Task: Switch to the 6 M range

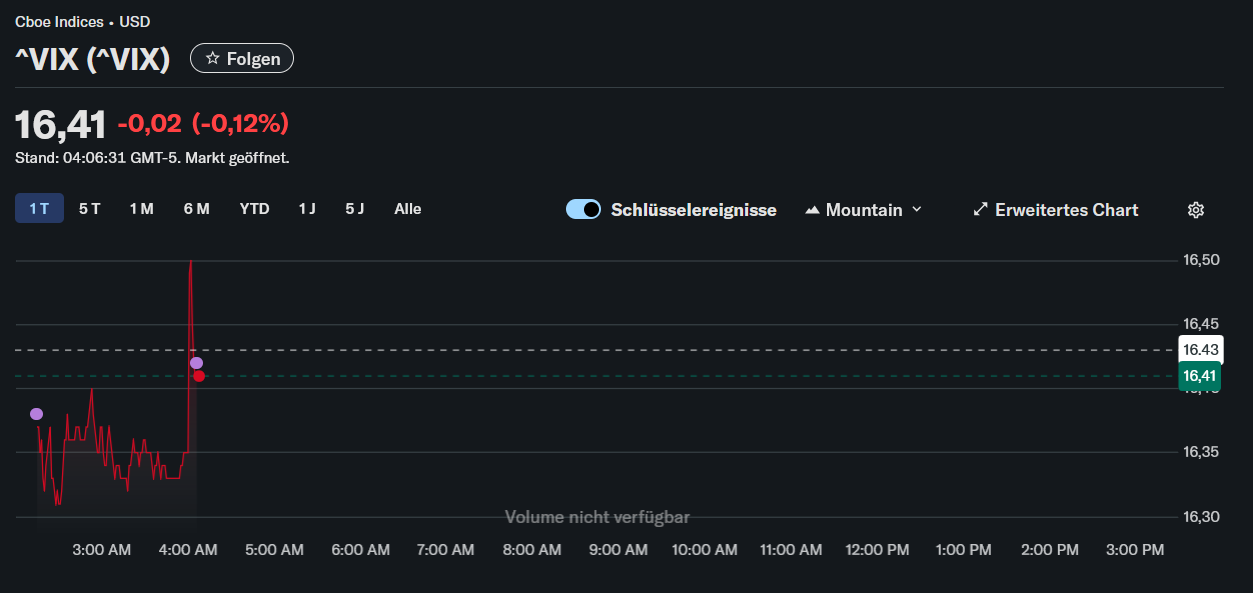Action: [x=197, y=209]
